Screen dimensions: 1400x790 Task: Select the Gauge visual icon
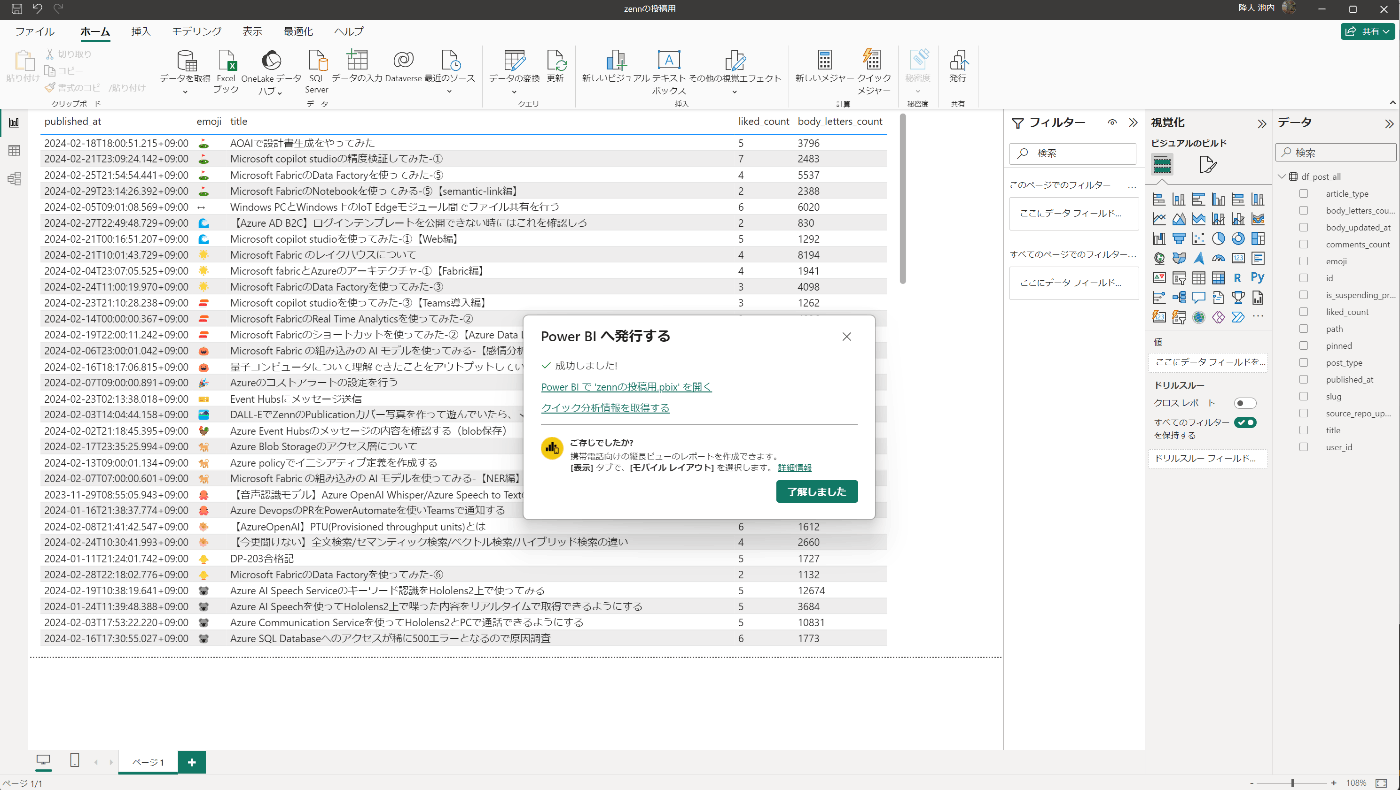(1218, 258)
